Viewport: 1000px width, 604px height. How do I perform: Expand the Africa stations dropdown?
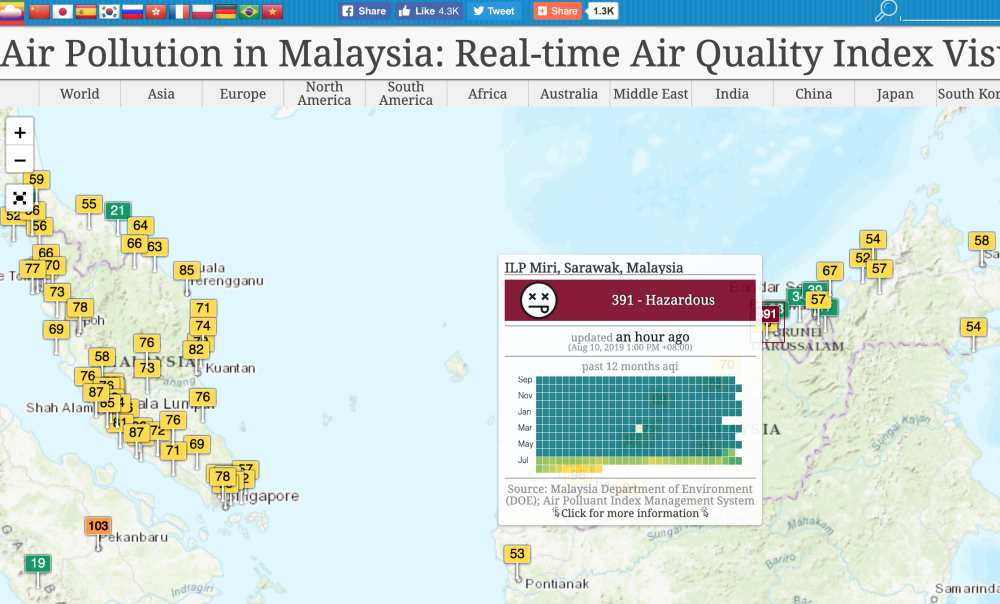tap(487, 93)
